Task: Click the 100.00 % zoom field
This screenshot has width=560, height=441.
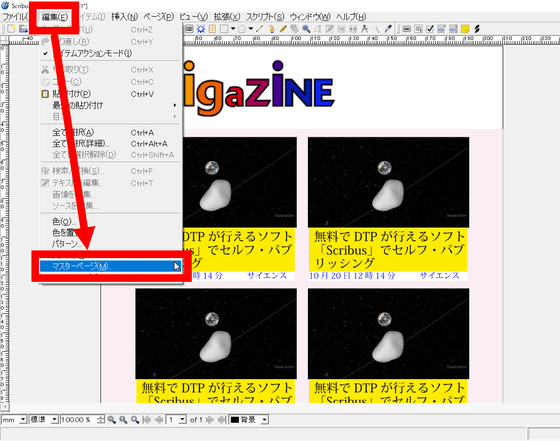Action: click(x=79, y=420)
